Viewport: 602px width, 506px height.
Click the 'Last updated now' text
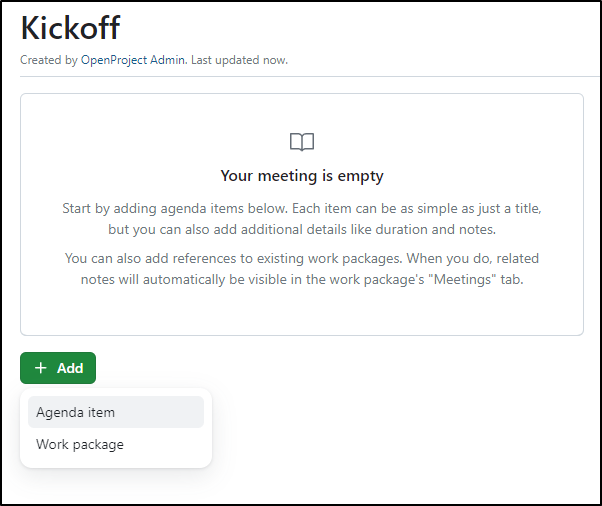coord(239,60)
